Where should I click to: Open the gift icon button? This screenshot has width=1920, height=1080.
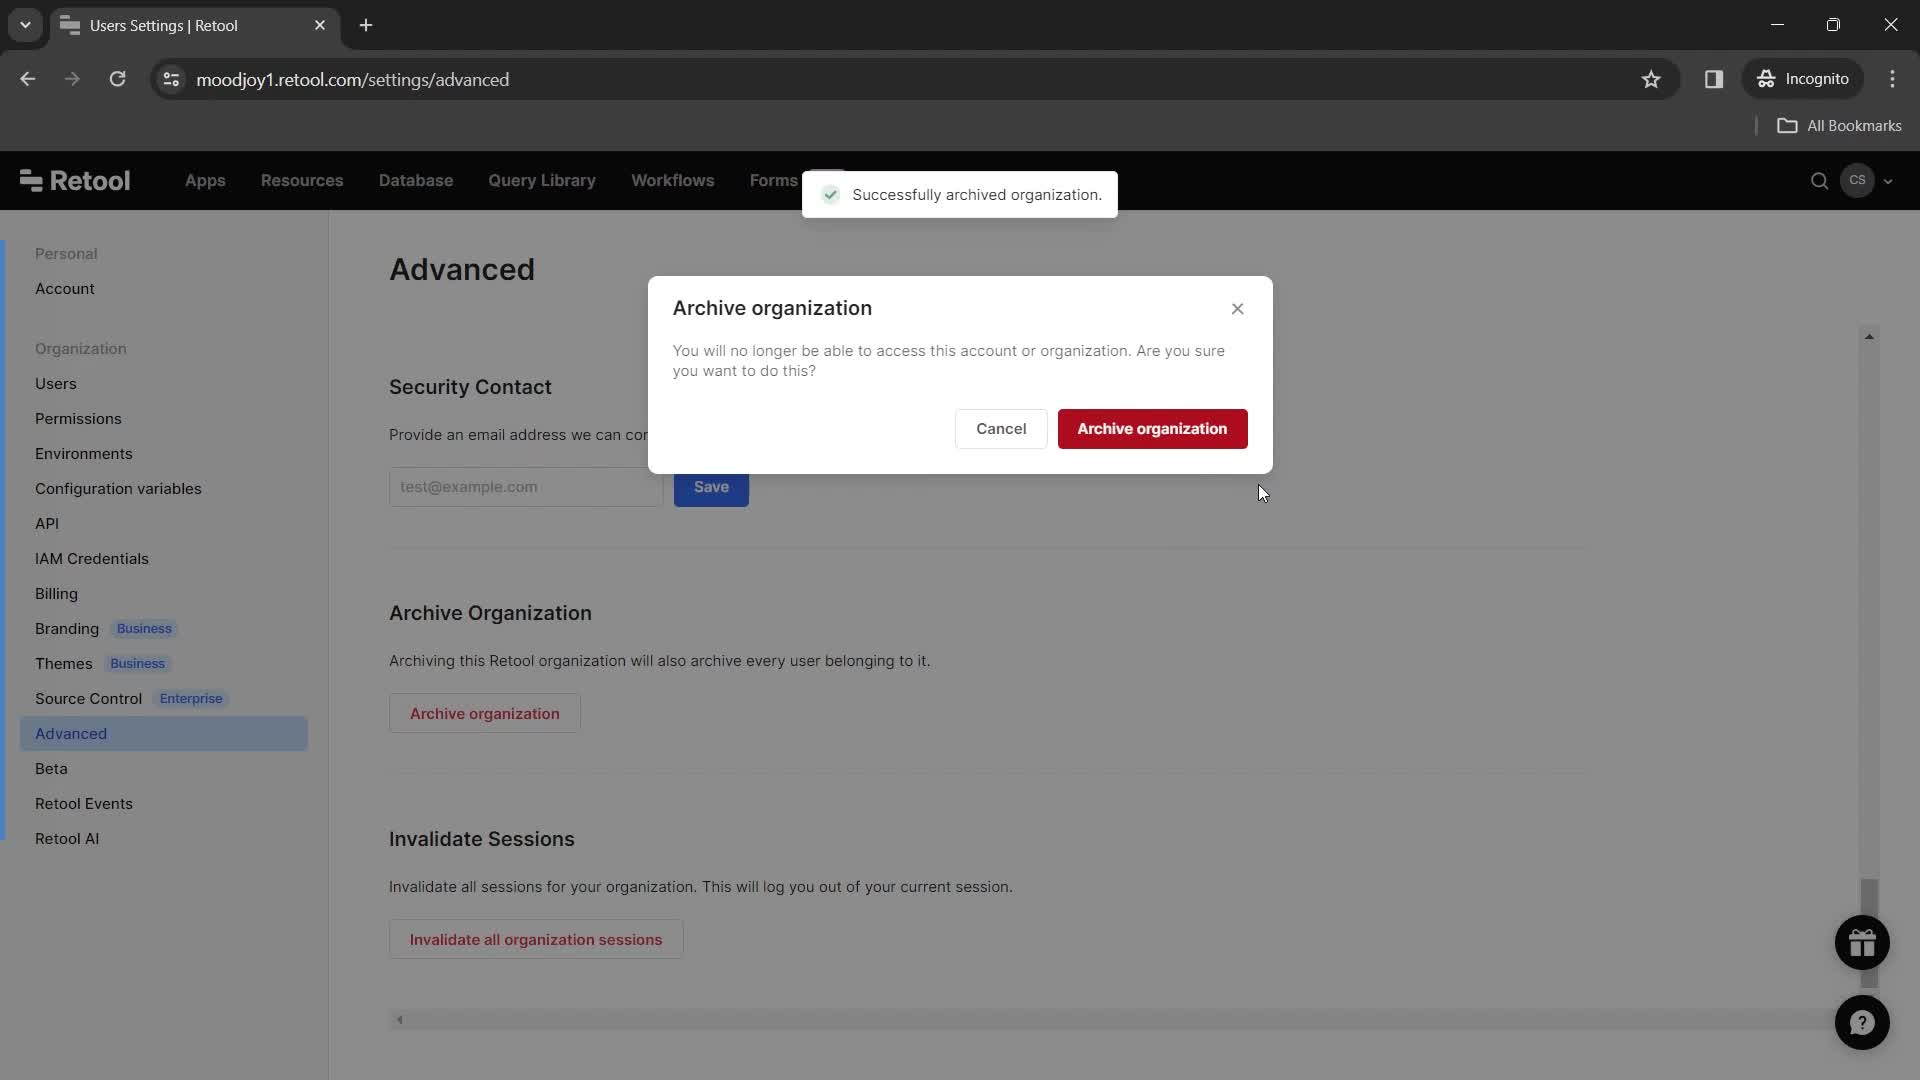coord(1862,943)
